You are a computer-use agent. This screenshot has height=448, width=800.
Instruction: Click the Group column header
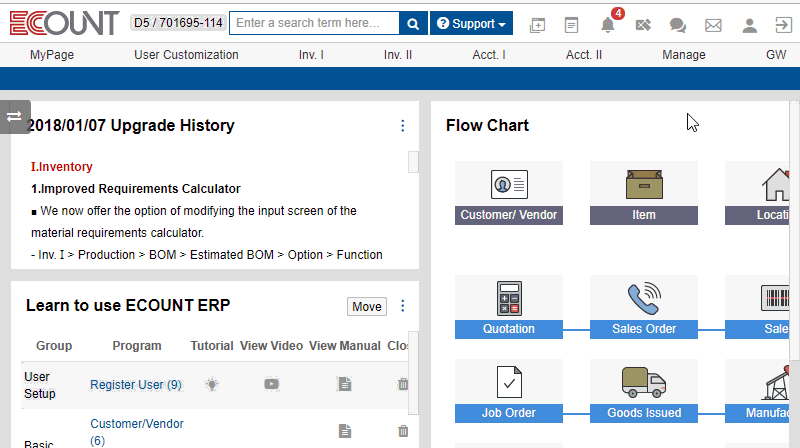(x=54, y=346)
